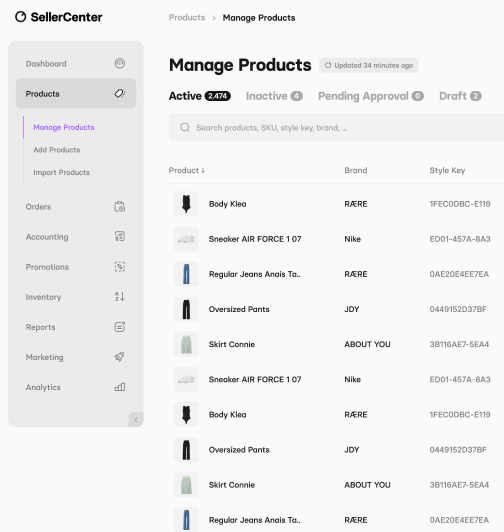Switch to the Inactive tab

tap(274, 96)
